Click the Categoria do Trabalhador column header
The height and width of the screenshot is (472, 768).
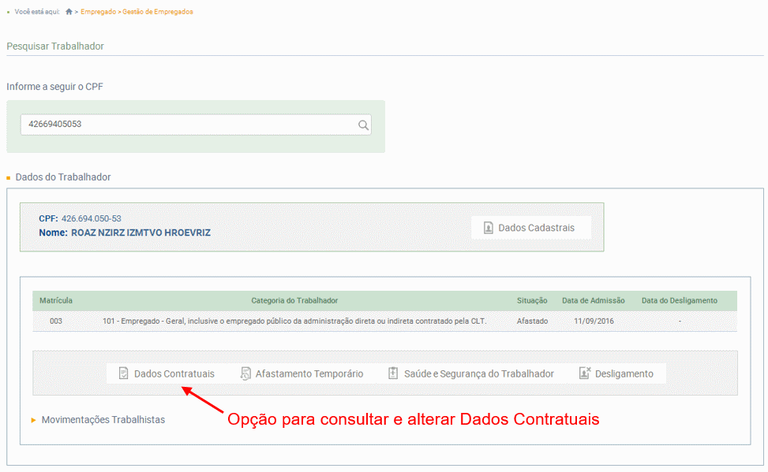[x=294, y=300]
